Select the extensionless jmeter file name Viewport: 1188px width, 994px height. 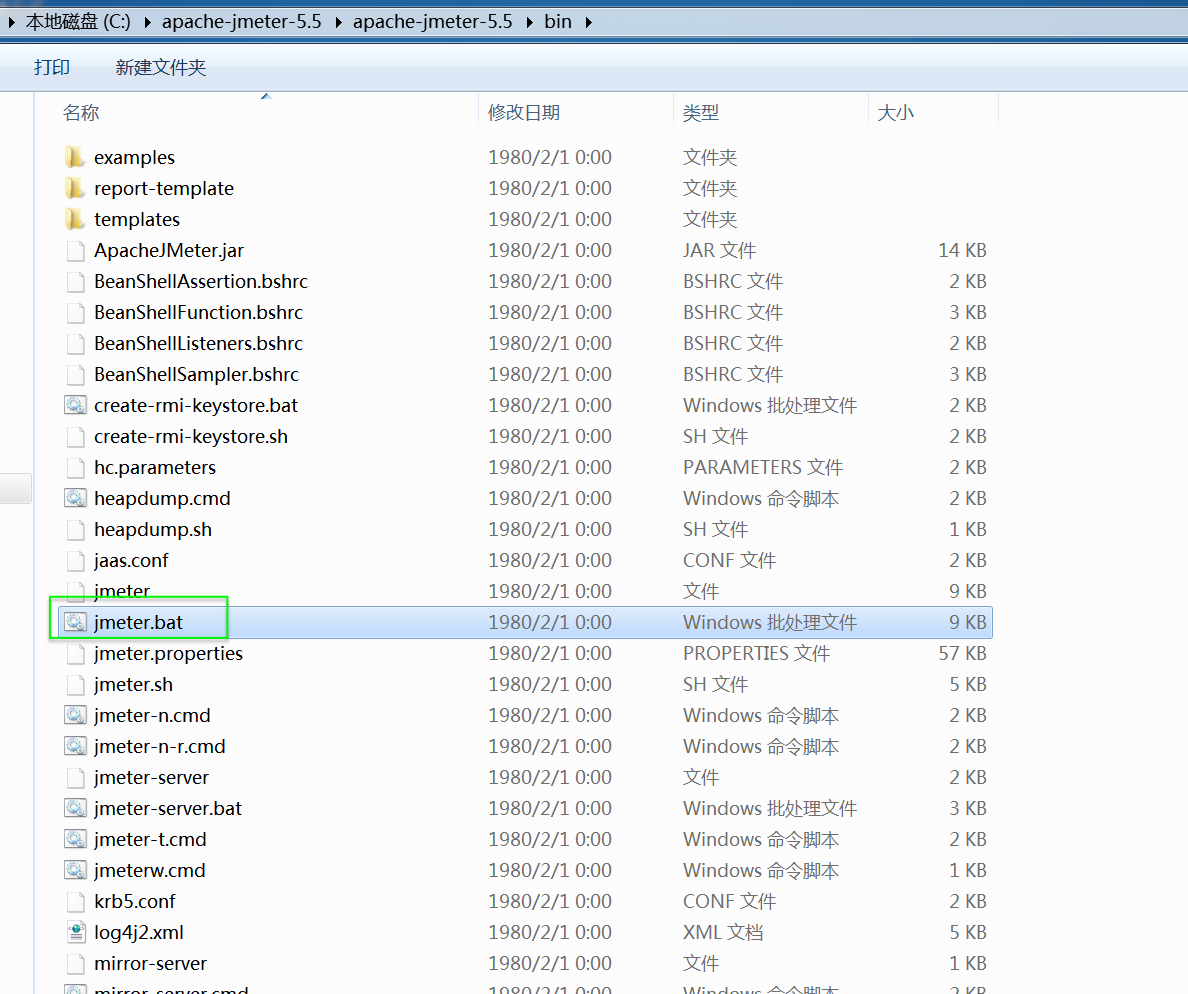(x=122, y=591)
